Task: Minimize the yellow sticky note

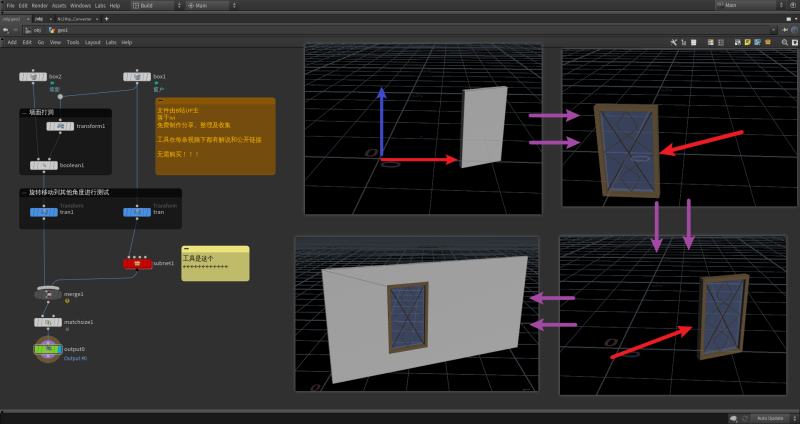Action: click(x=186, y=249)
